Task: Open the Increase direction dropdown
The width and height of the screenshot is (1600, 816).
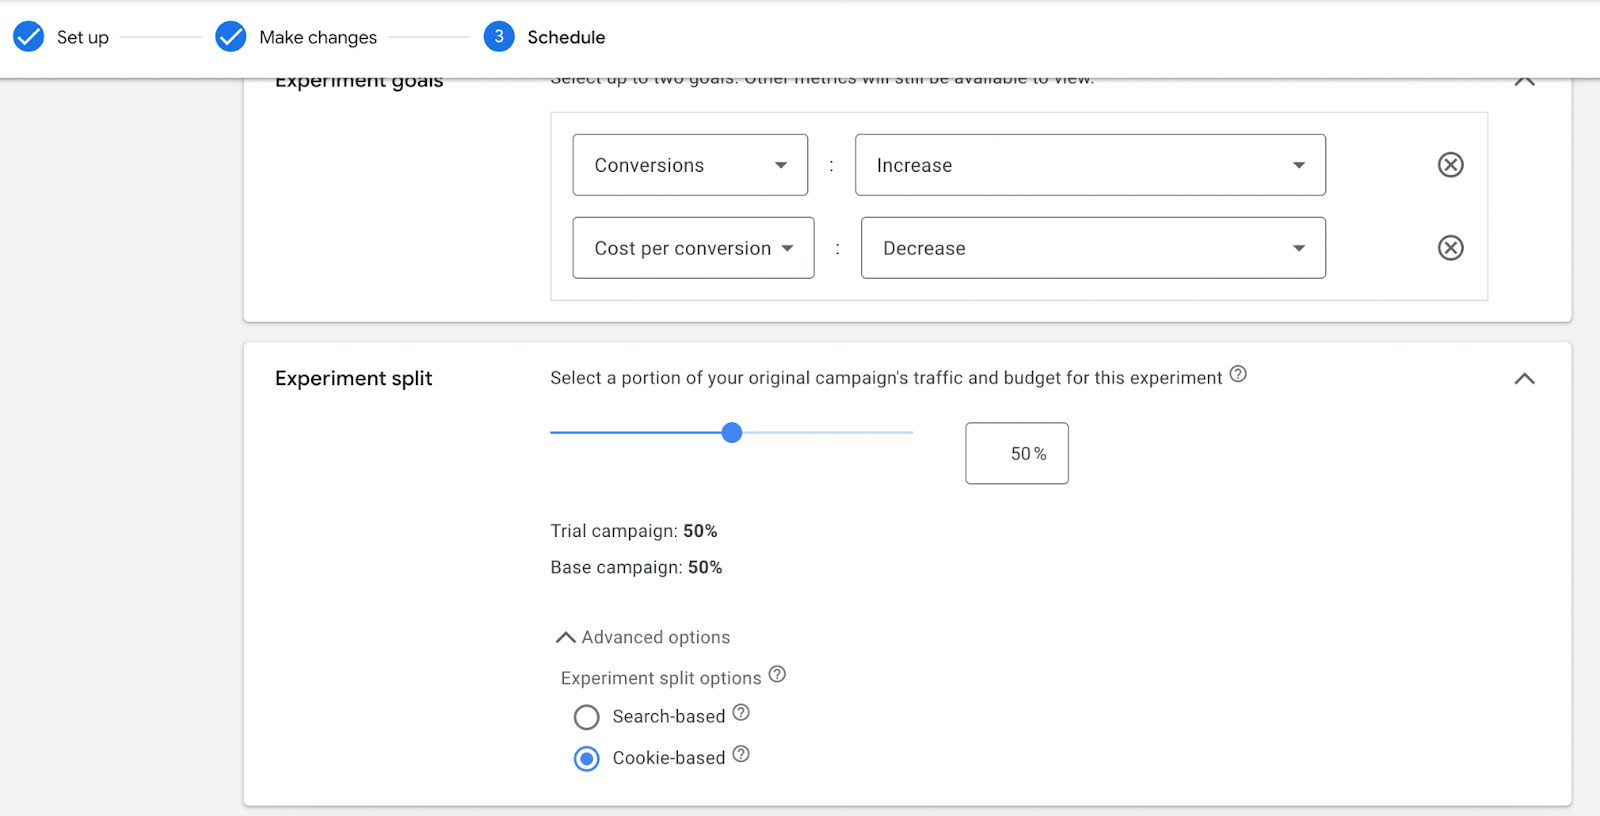Action: [1090, 165]
